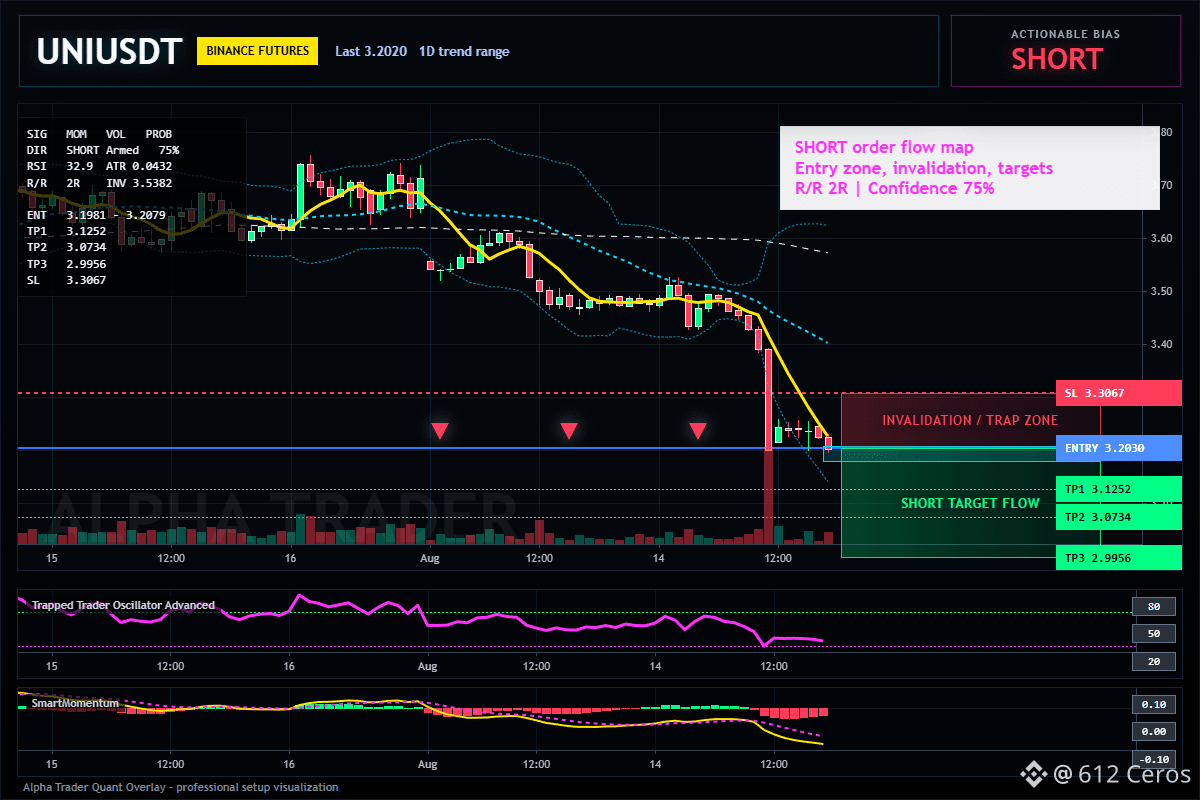Click the Last 3.2020 price text
The height and width of the screenshot is (800, 1200).
[371, 51]
